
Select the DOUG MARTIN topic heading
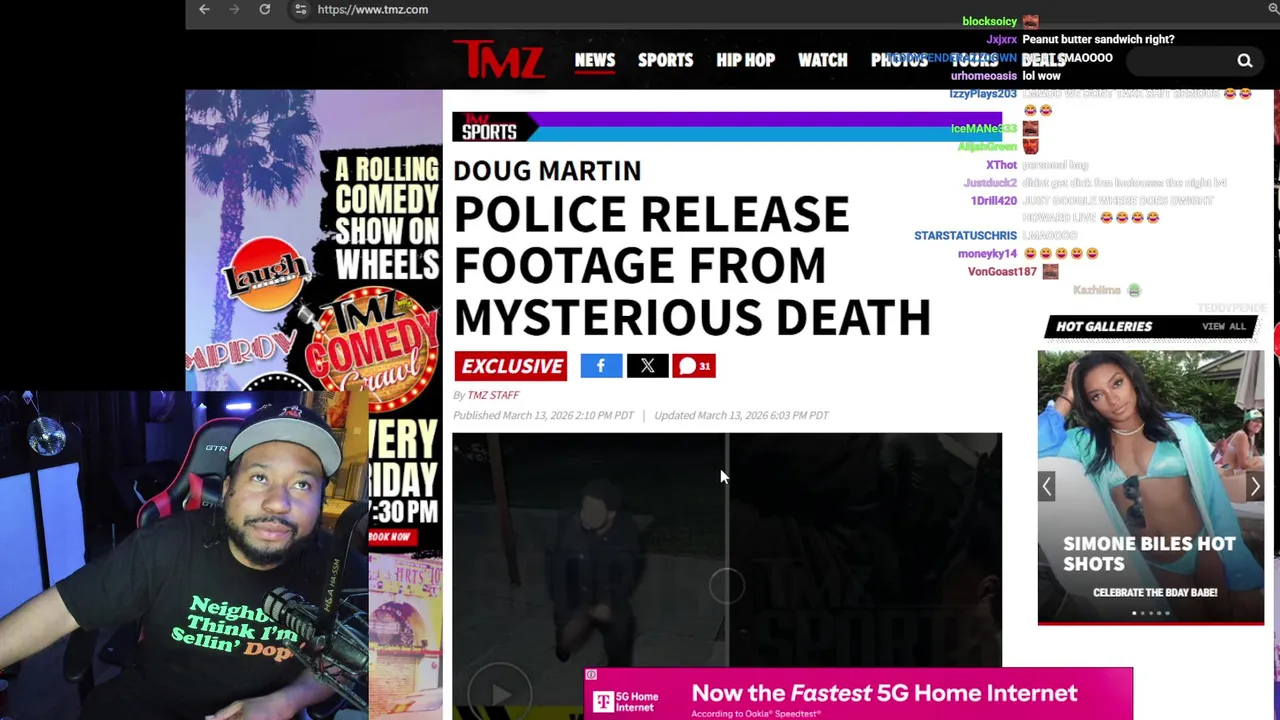point(547,170)
